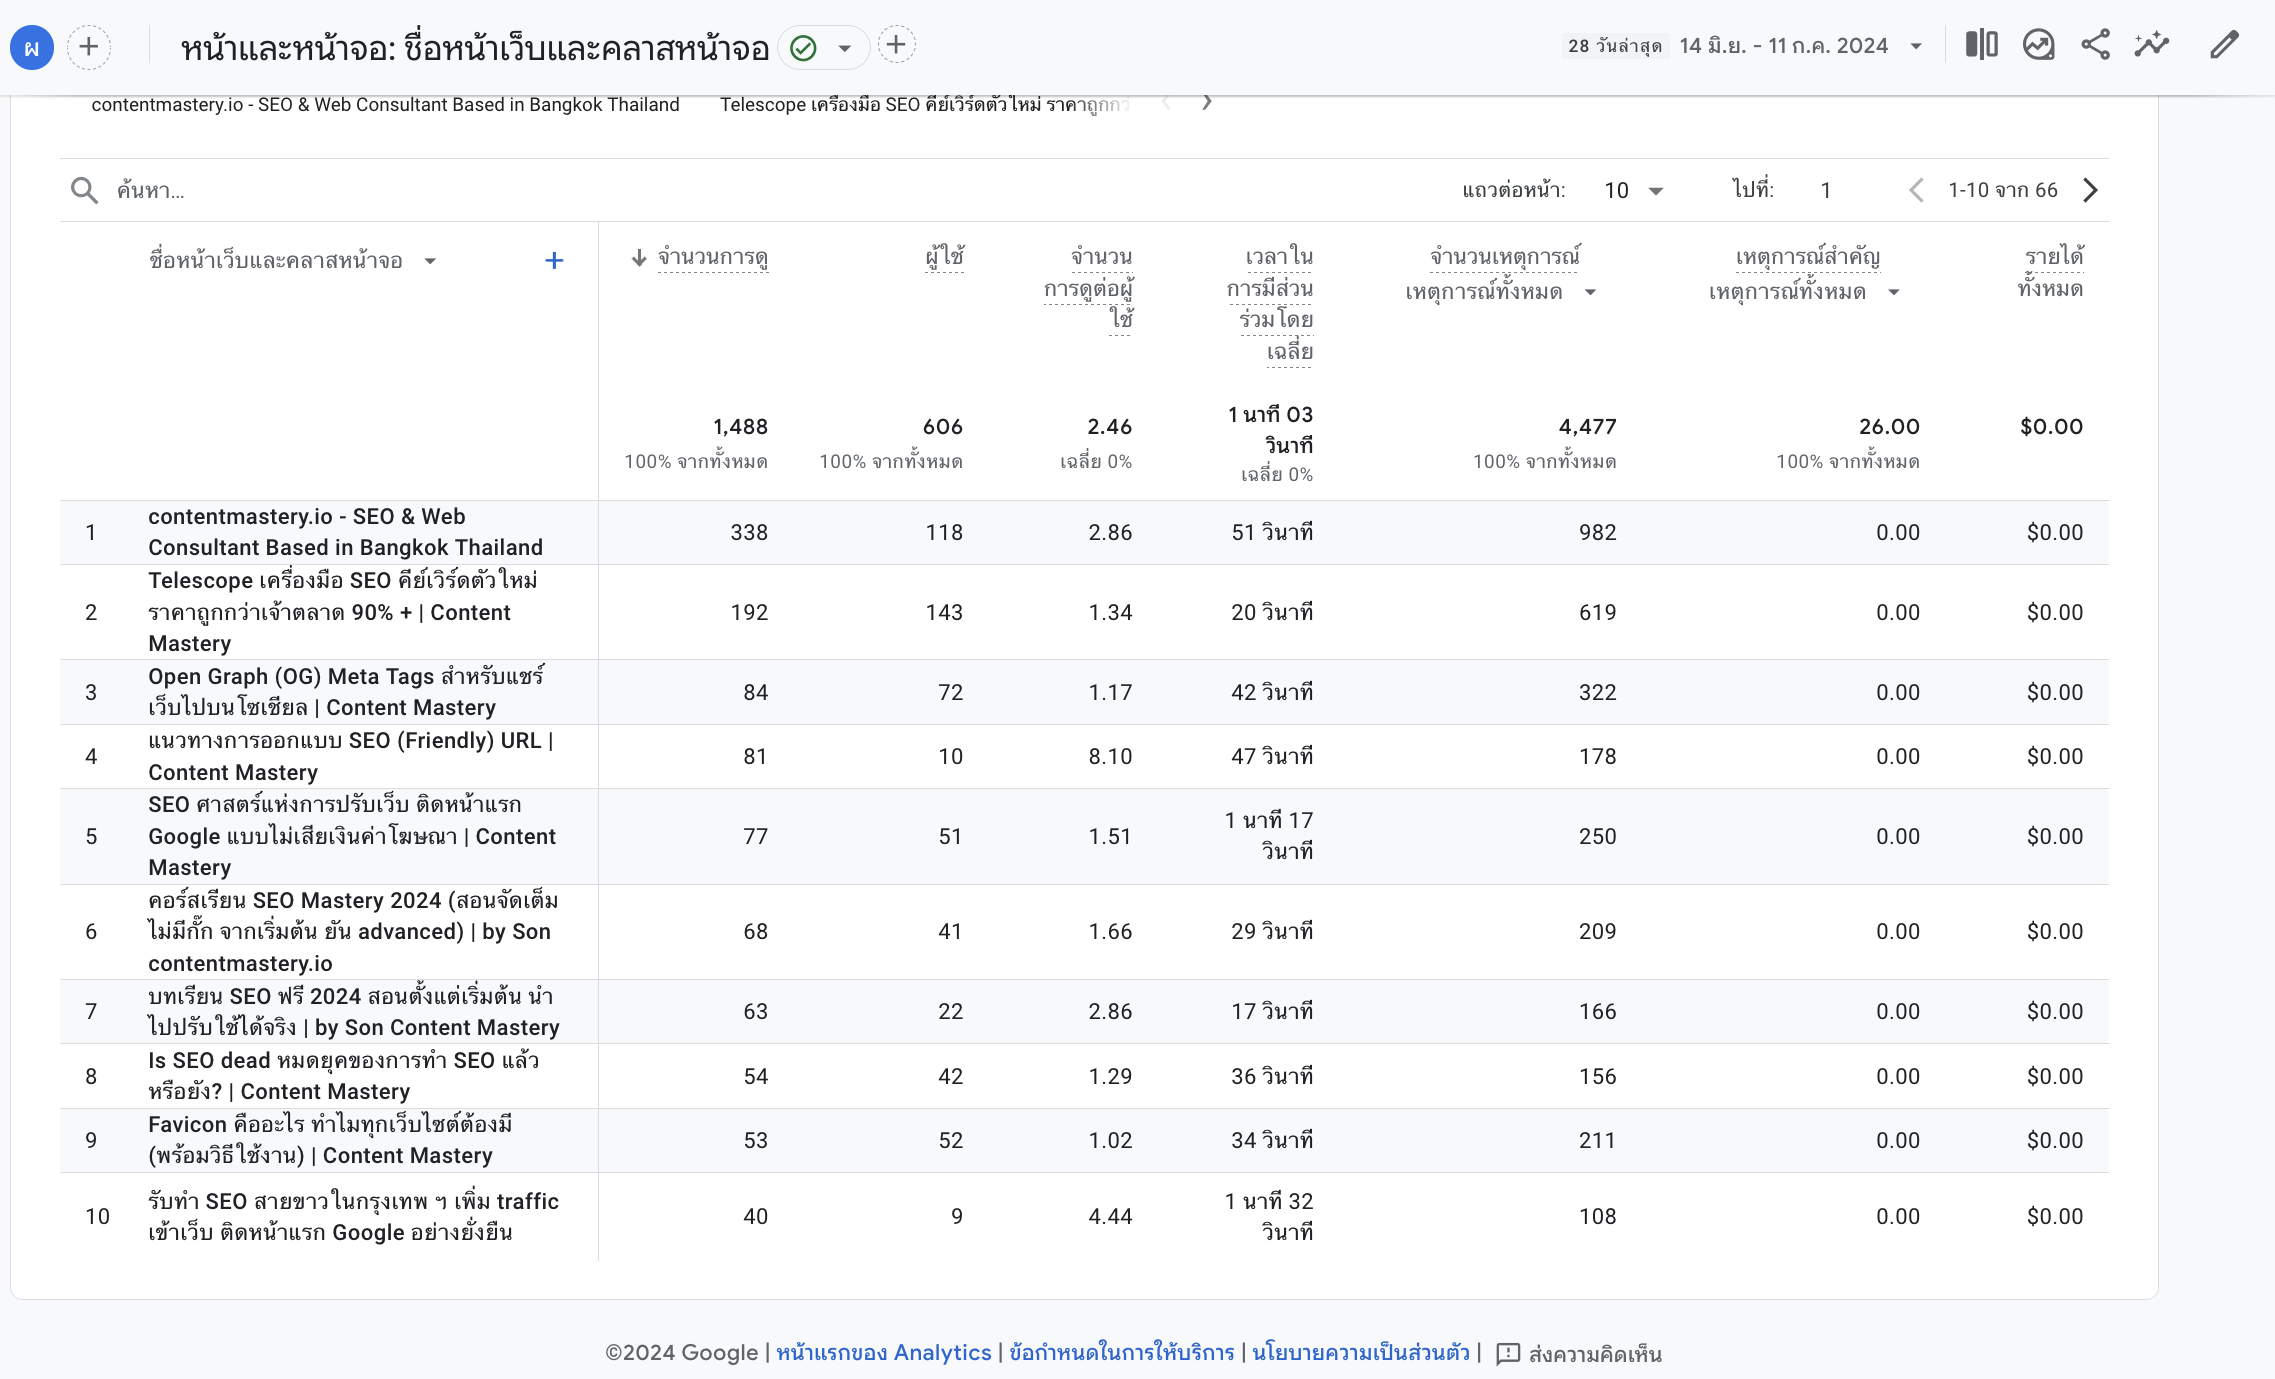This screenshot has width=2275, height=1379.
Task: Open นโยบายความเป็นส่วนตัว link
Action: click(x=1361, y=1353)
